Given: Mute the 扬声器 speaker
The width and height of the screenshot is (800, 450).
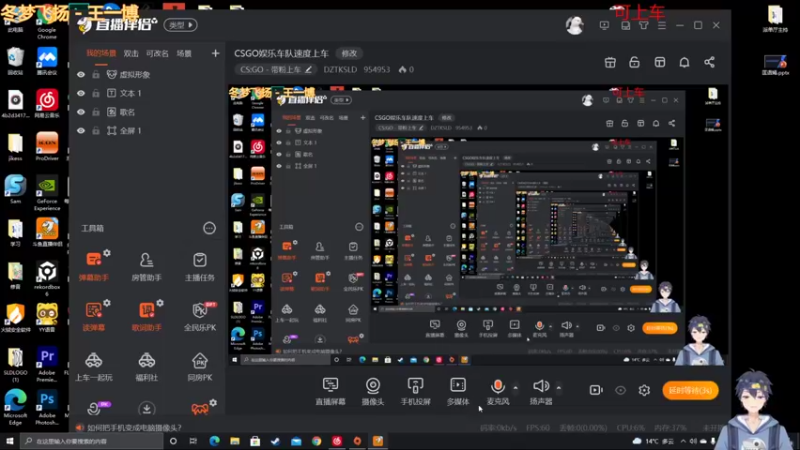Looking at the screenshot, I should click(541, 391).
